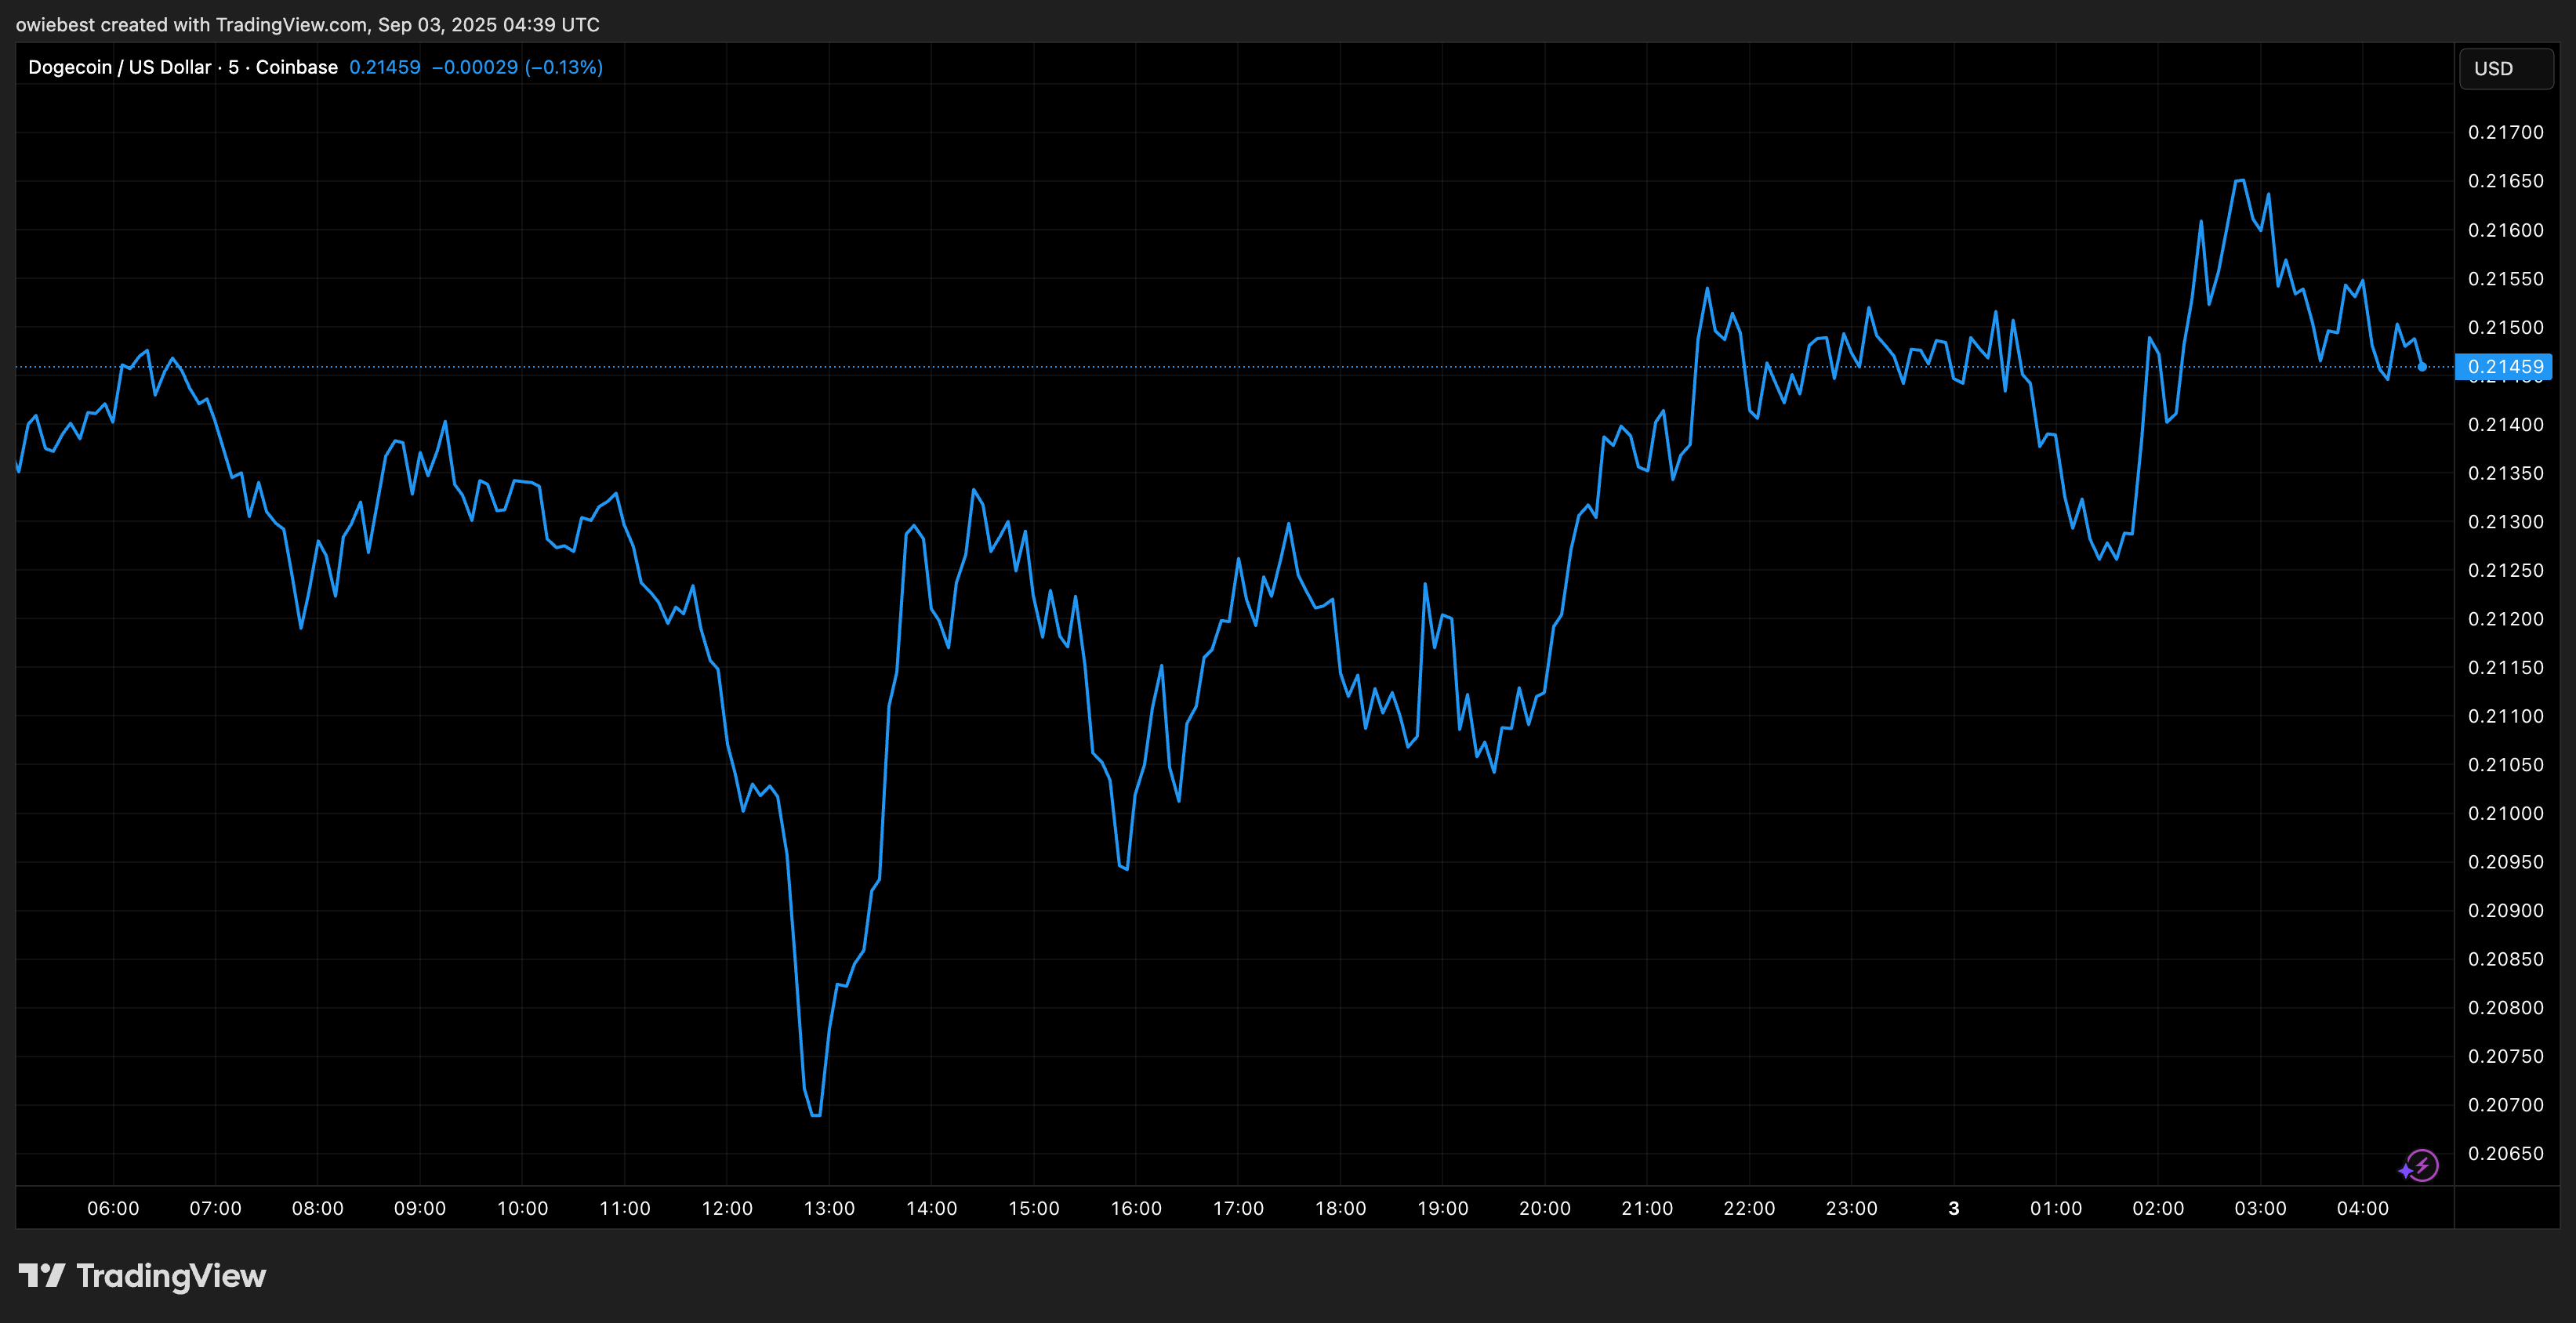Click the 0.21650 price scale label
2576x1323 pixels.
tap(2505, 181)
